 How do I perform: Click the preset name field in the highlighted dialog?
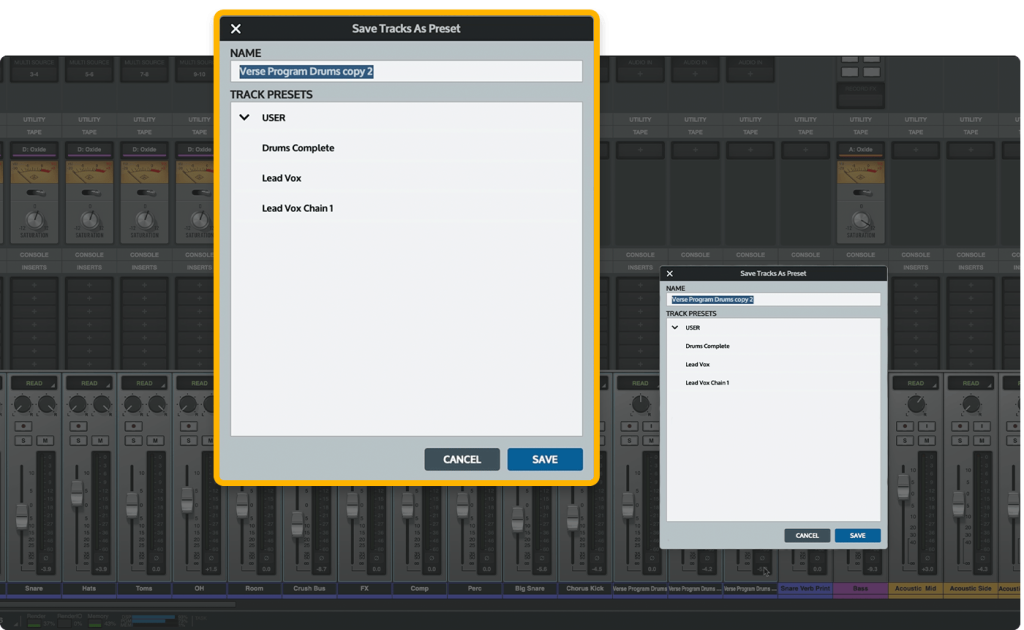click(406, 72)
